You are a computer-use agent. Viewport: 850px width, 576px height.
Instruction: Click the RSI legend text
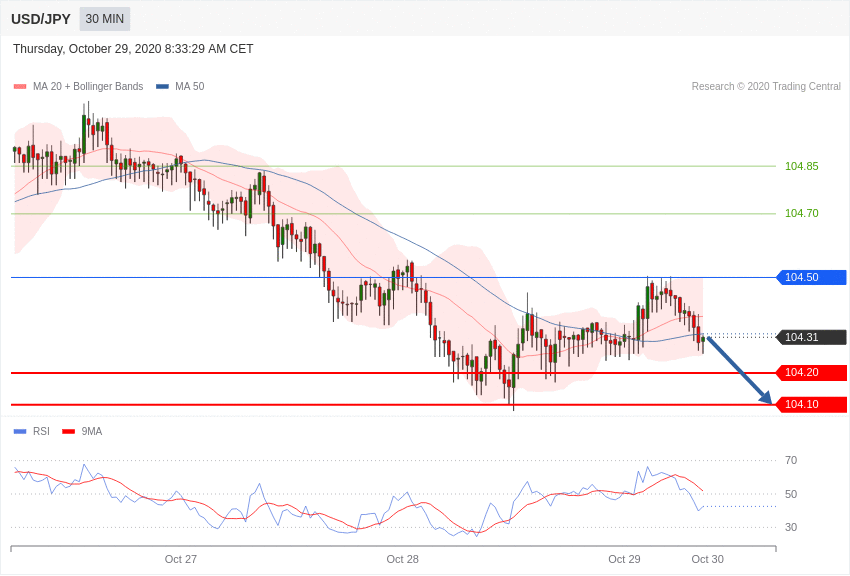(x=41, y=432)
